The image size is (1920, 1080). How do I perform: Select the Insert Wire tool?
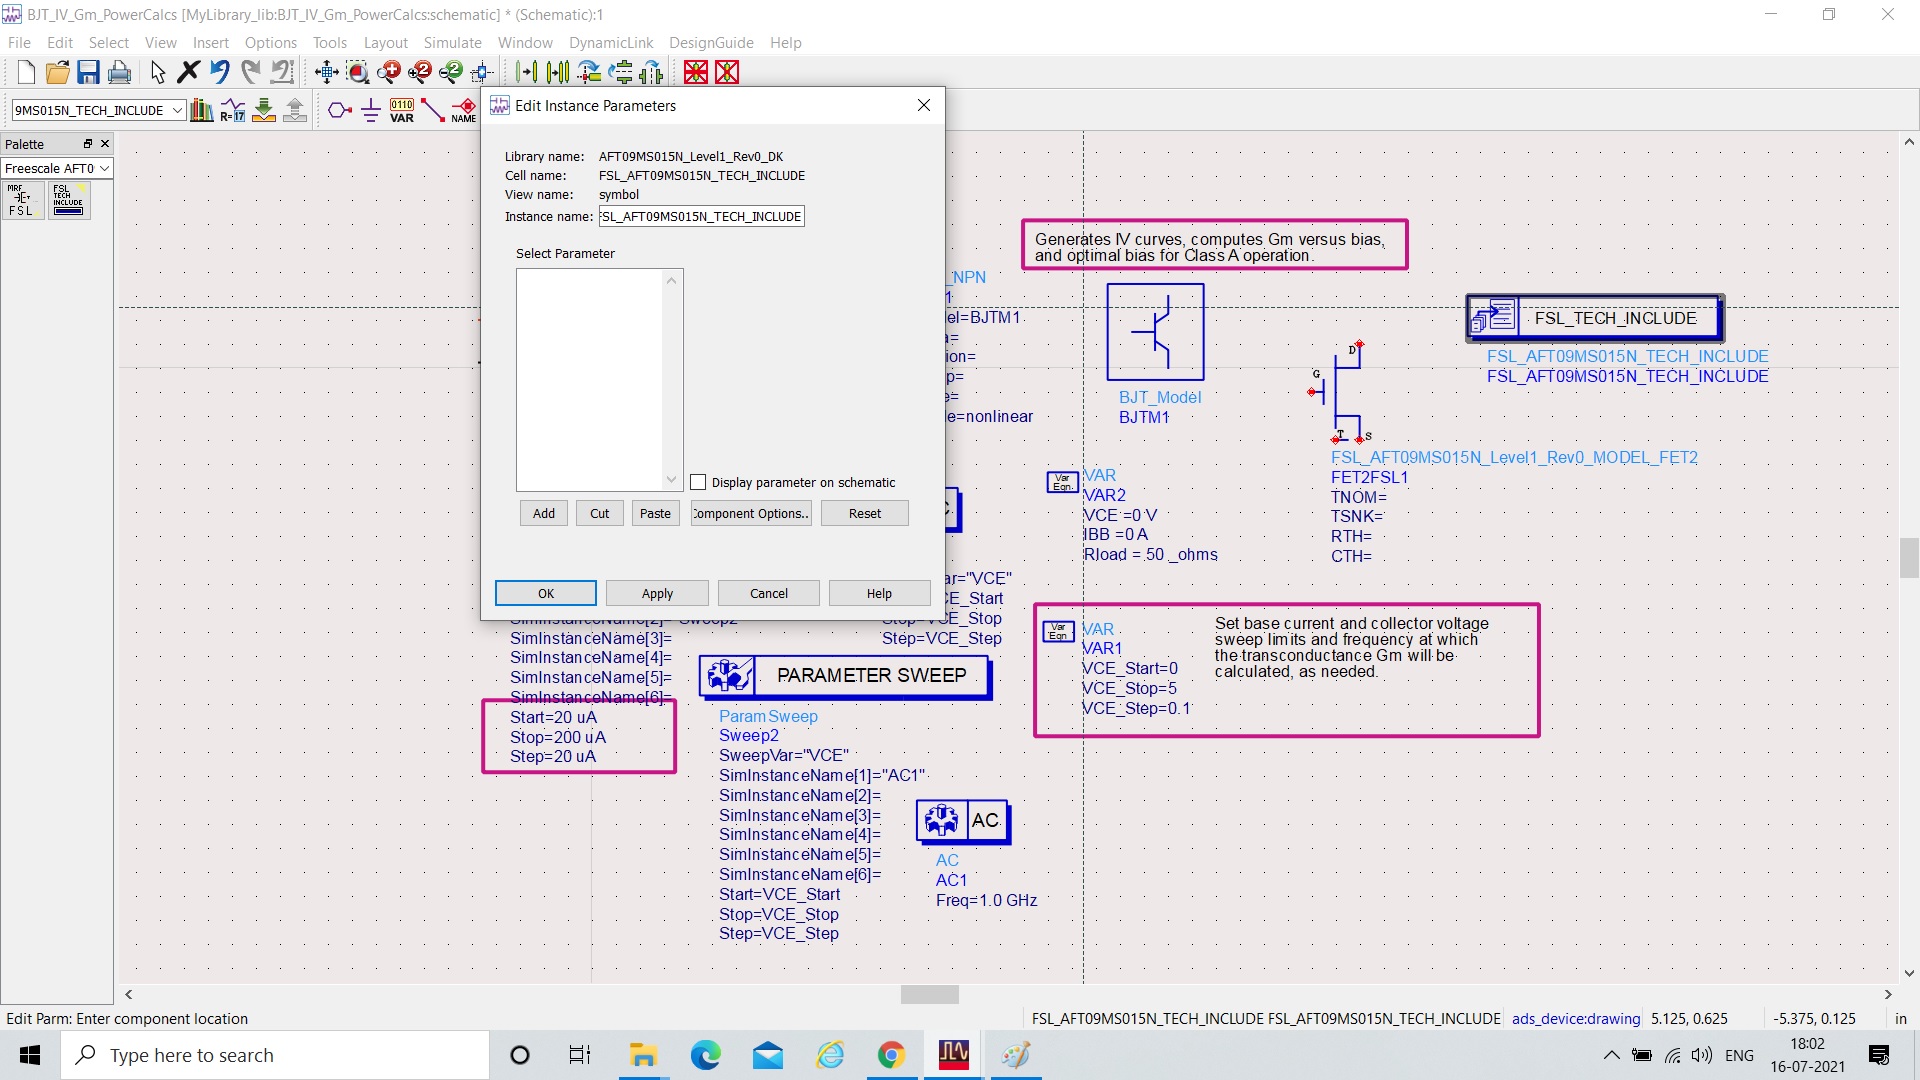[432, 110]
